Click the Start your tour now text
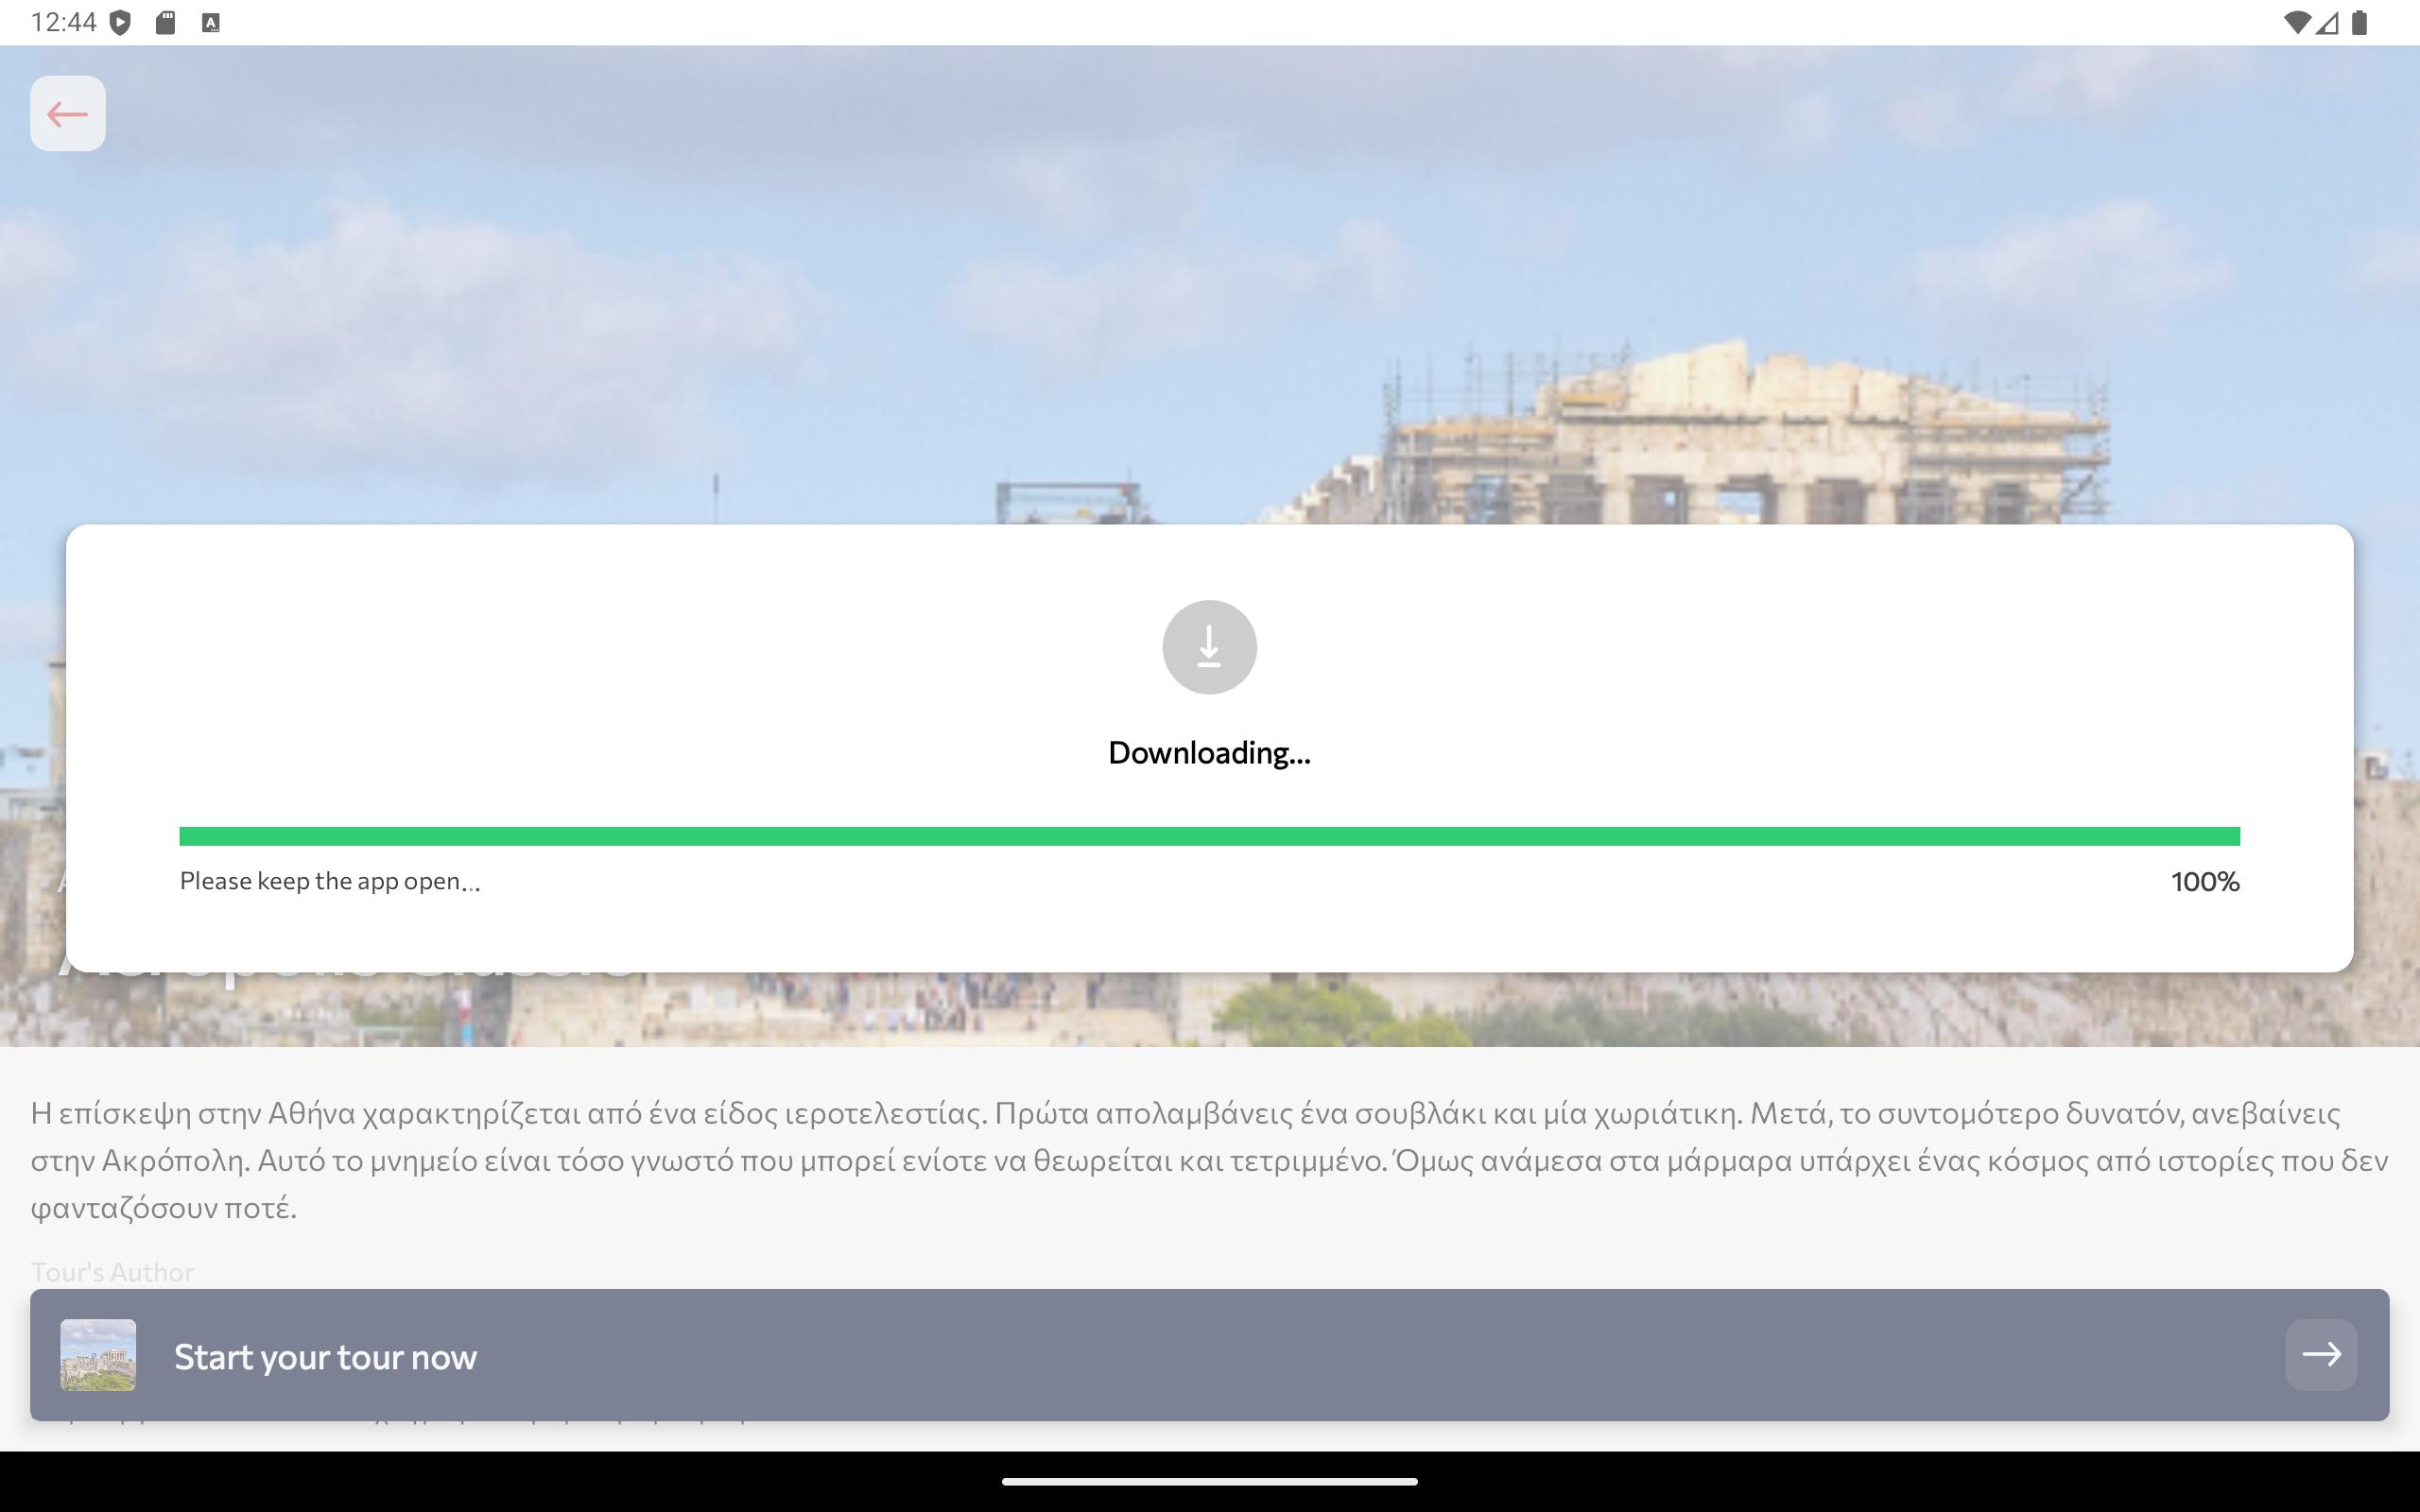This screenshot has height=1512, width=2420. [x=325, y=1357]
